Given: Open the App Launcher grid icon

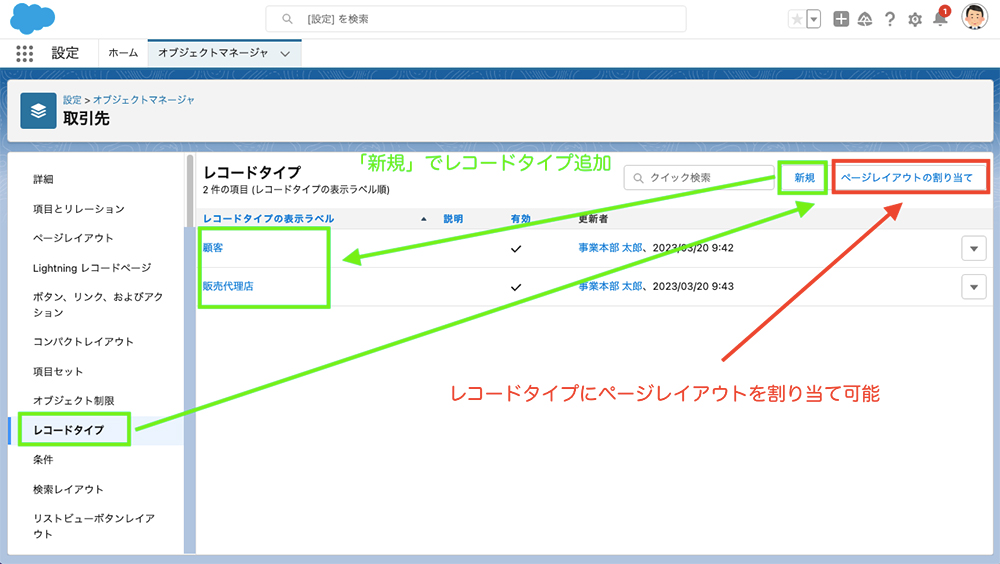Looking at the screenshot, I should click(24, 54).
